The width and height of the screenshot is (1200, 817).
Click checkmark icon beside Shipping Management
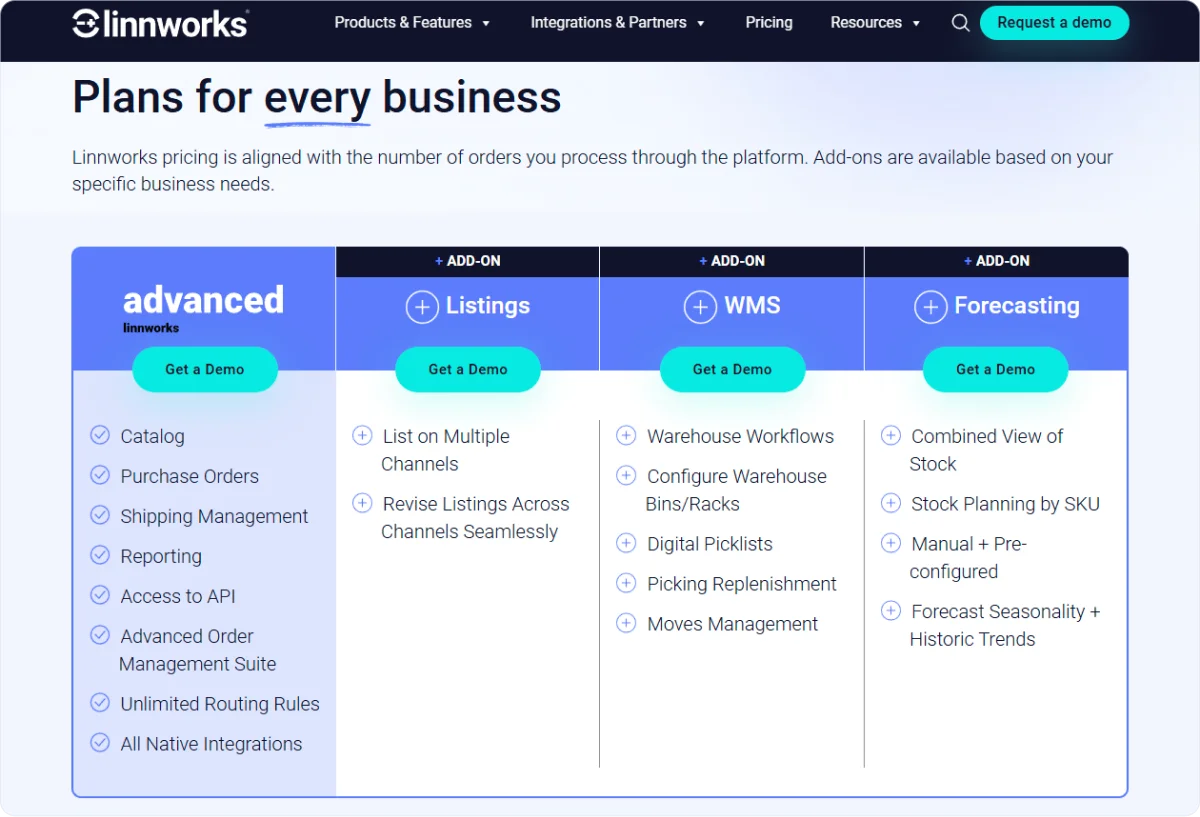pos(100,515)
